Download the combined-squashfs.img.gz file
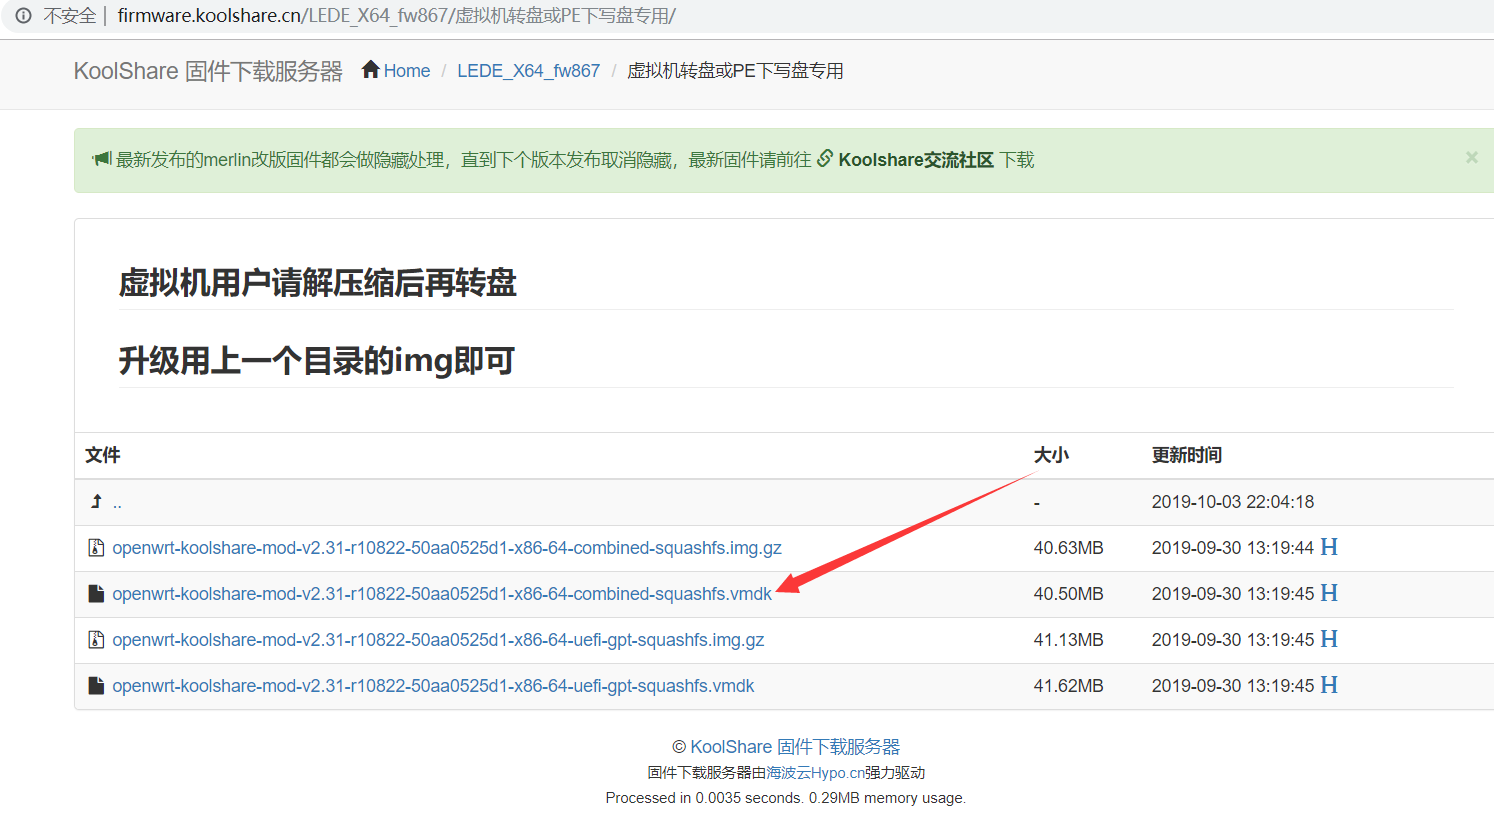The height and width of the screenshot is (830, 1494). (x=447, y=548)
